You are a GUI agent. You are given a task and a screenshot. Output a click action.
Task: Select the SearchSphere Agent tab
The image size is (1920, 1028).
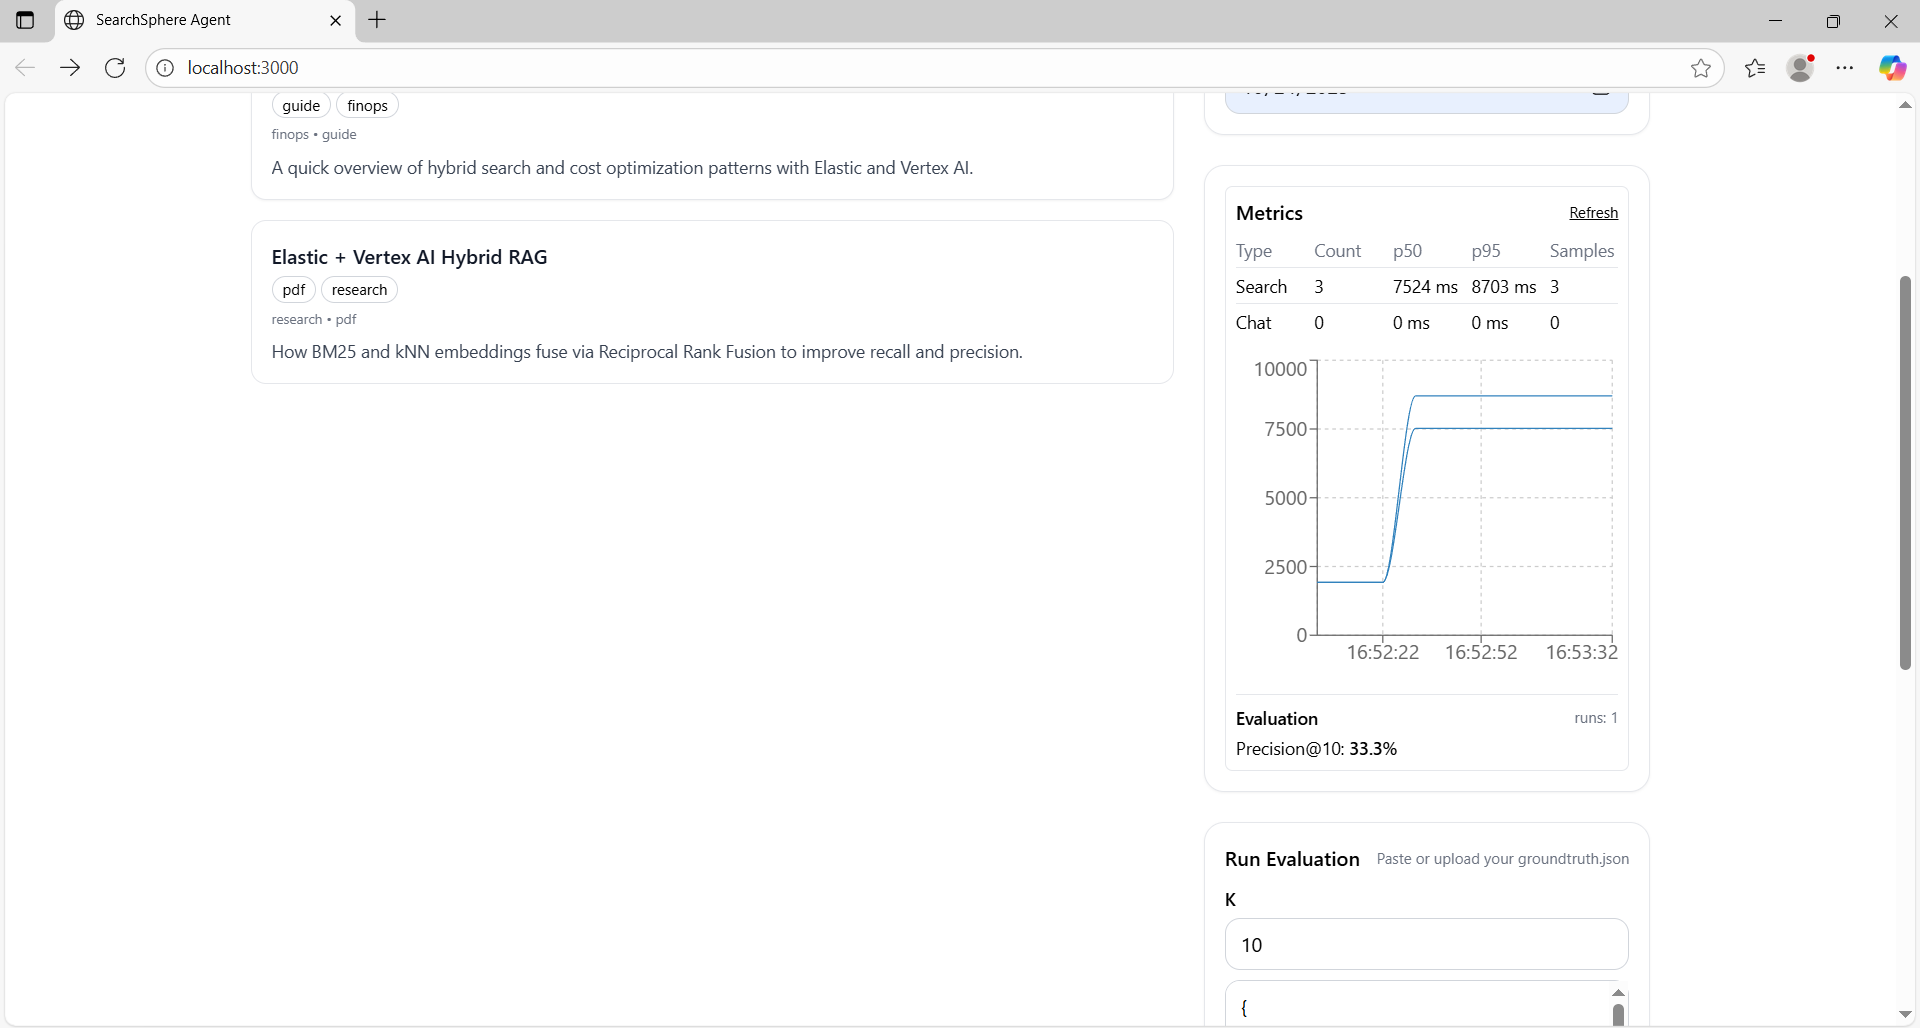pyautogui.click(x=205, y=20)
